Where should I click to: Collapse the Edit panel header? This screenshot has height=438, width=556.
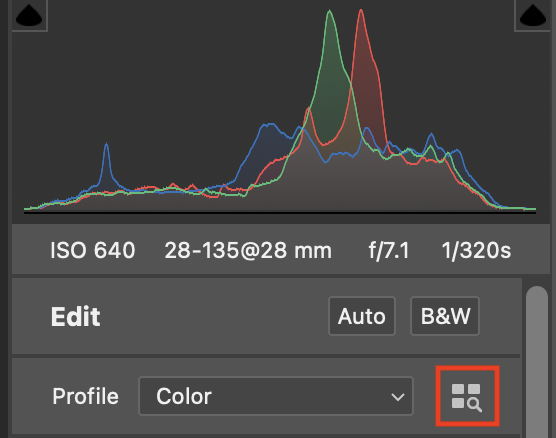click(76, 316)
